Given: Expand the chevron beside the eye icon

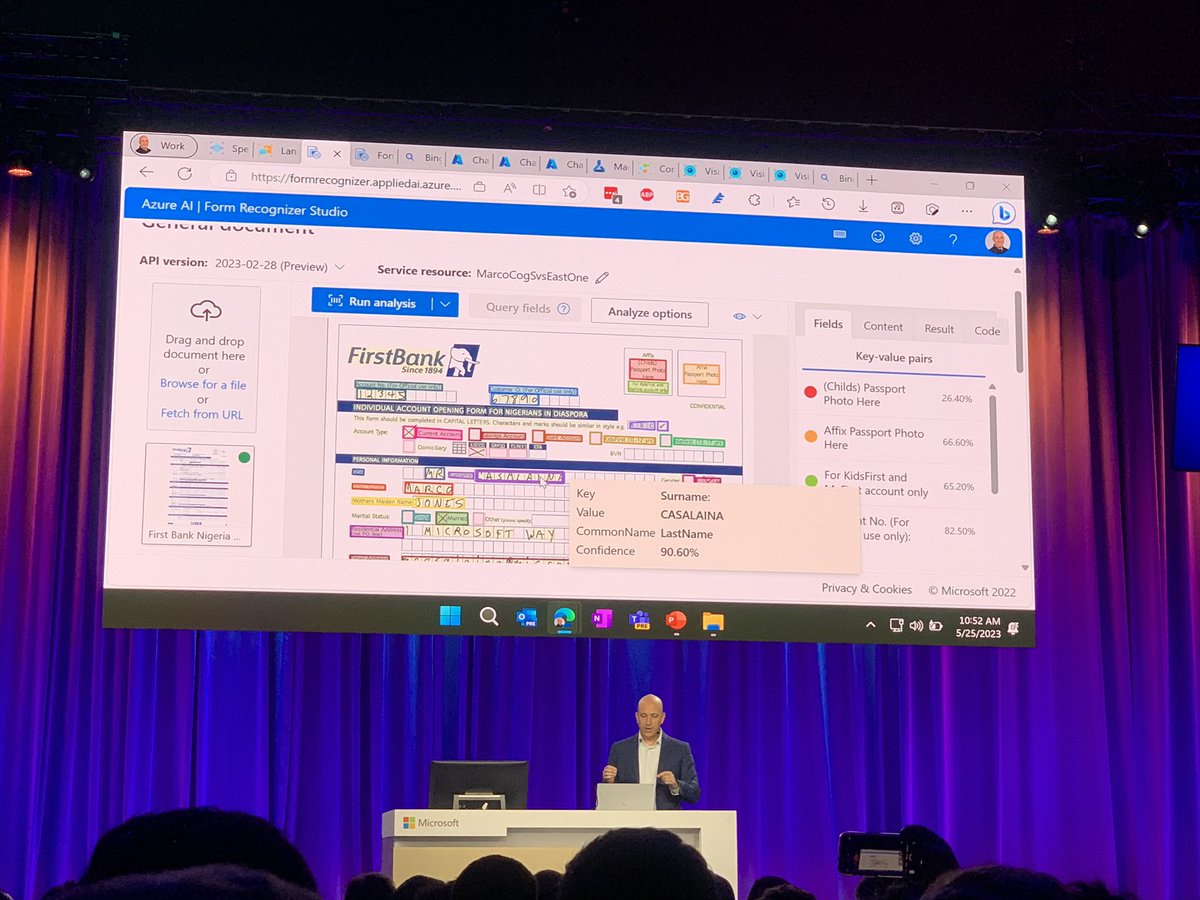Looking at the screenshot, I should coord(757,317).
